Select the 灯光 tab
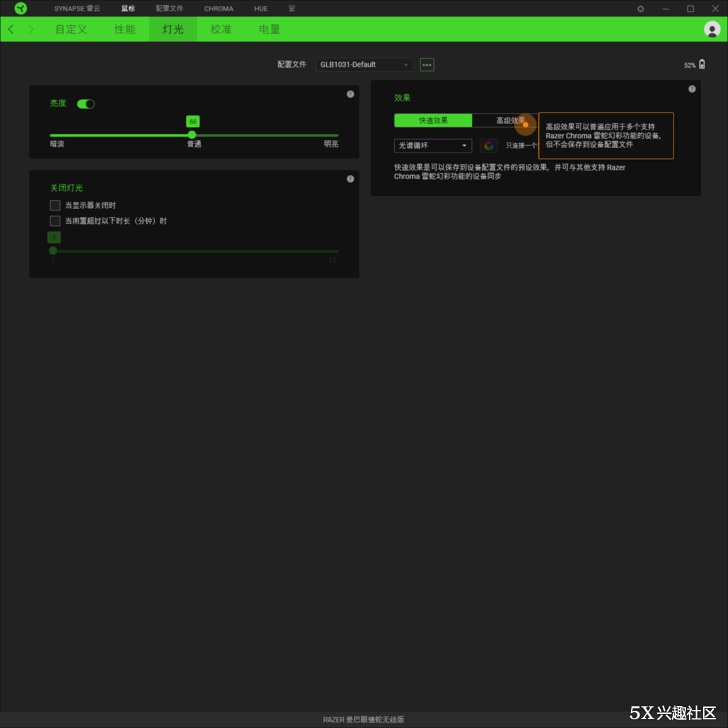Screen dimensions: 728x728 173,29
